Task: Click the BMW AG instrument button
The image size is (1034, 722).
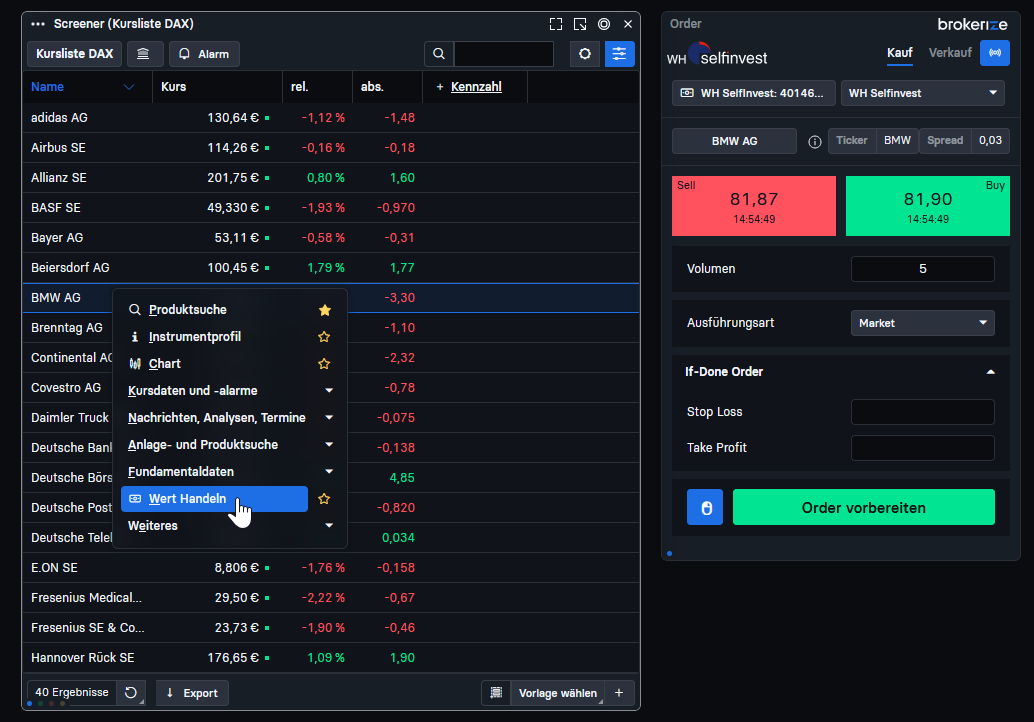Action: coord(734,141)
